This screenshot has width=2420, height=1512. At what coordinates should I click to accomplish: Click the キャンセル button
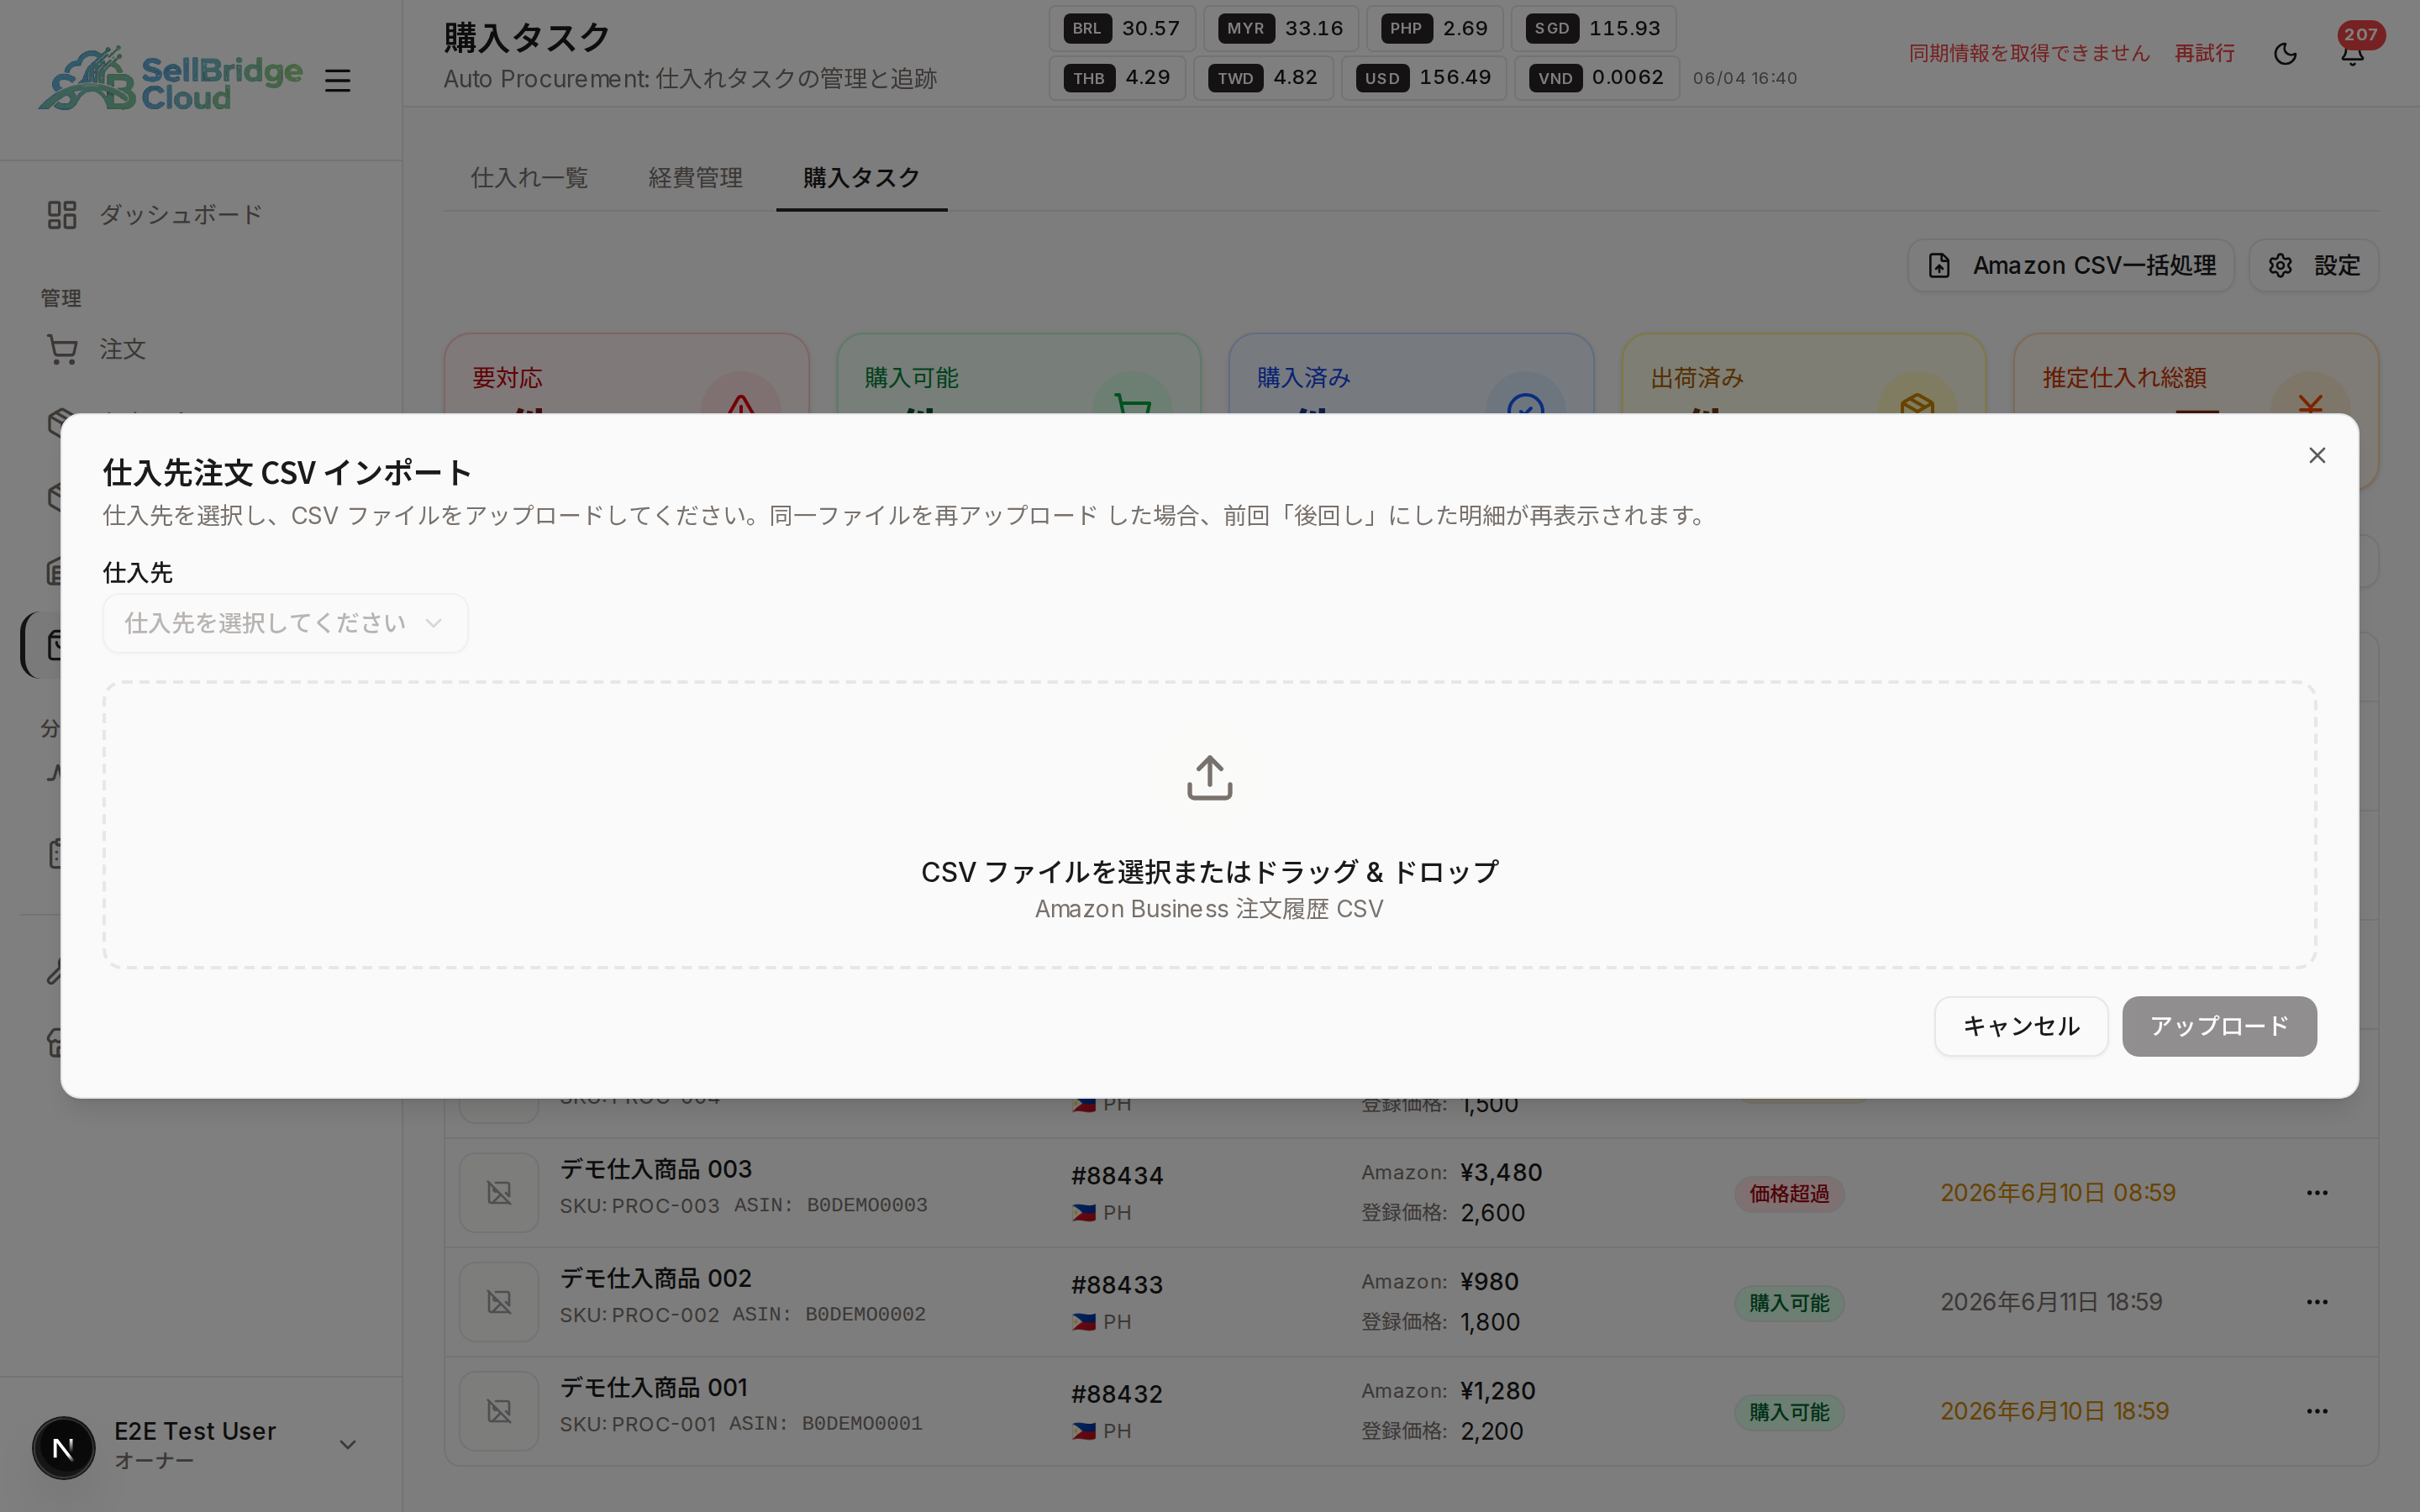pos(2020,1026)
